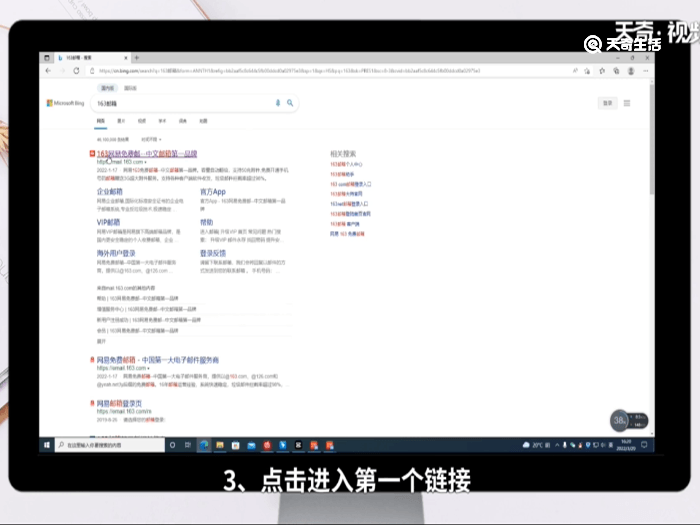Open Edge settings and more ellipsis
The width and height of the screenshot is (700, 525).
click(646, 71)
